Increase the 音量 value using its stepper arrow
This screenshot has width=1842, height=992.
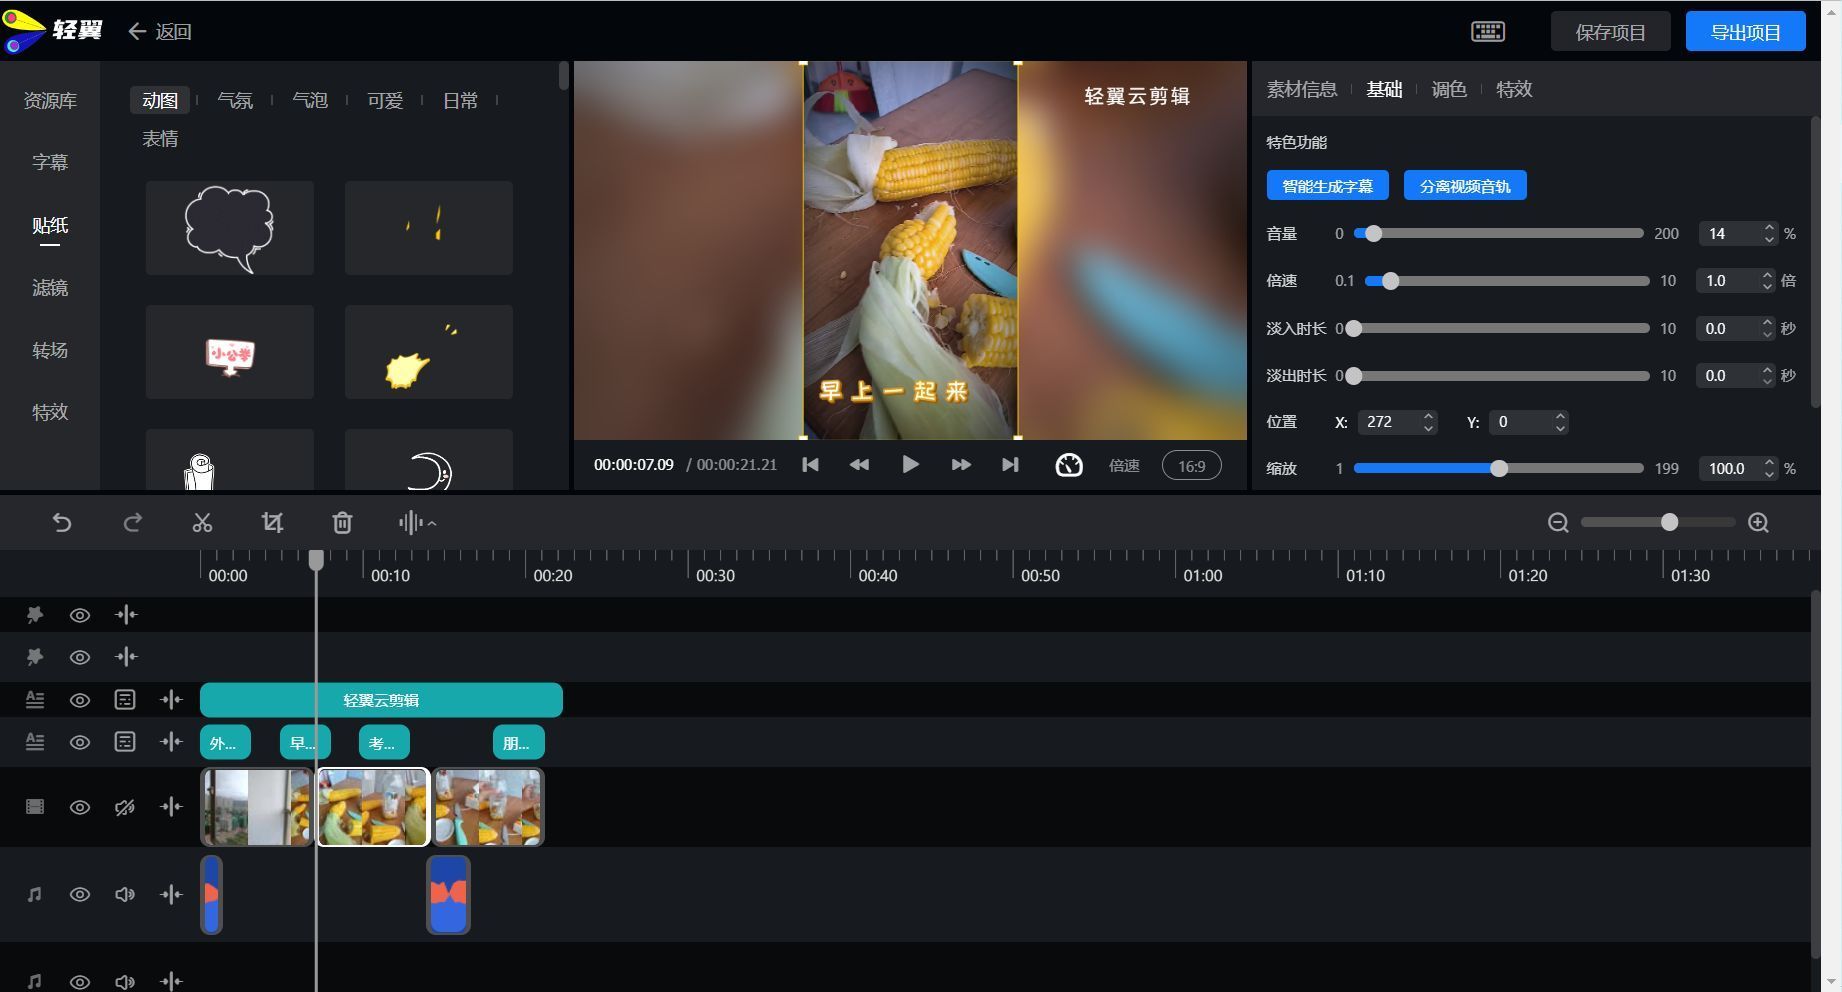(x=1768, y=228)
